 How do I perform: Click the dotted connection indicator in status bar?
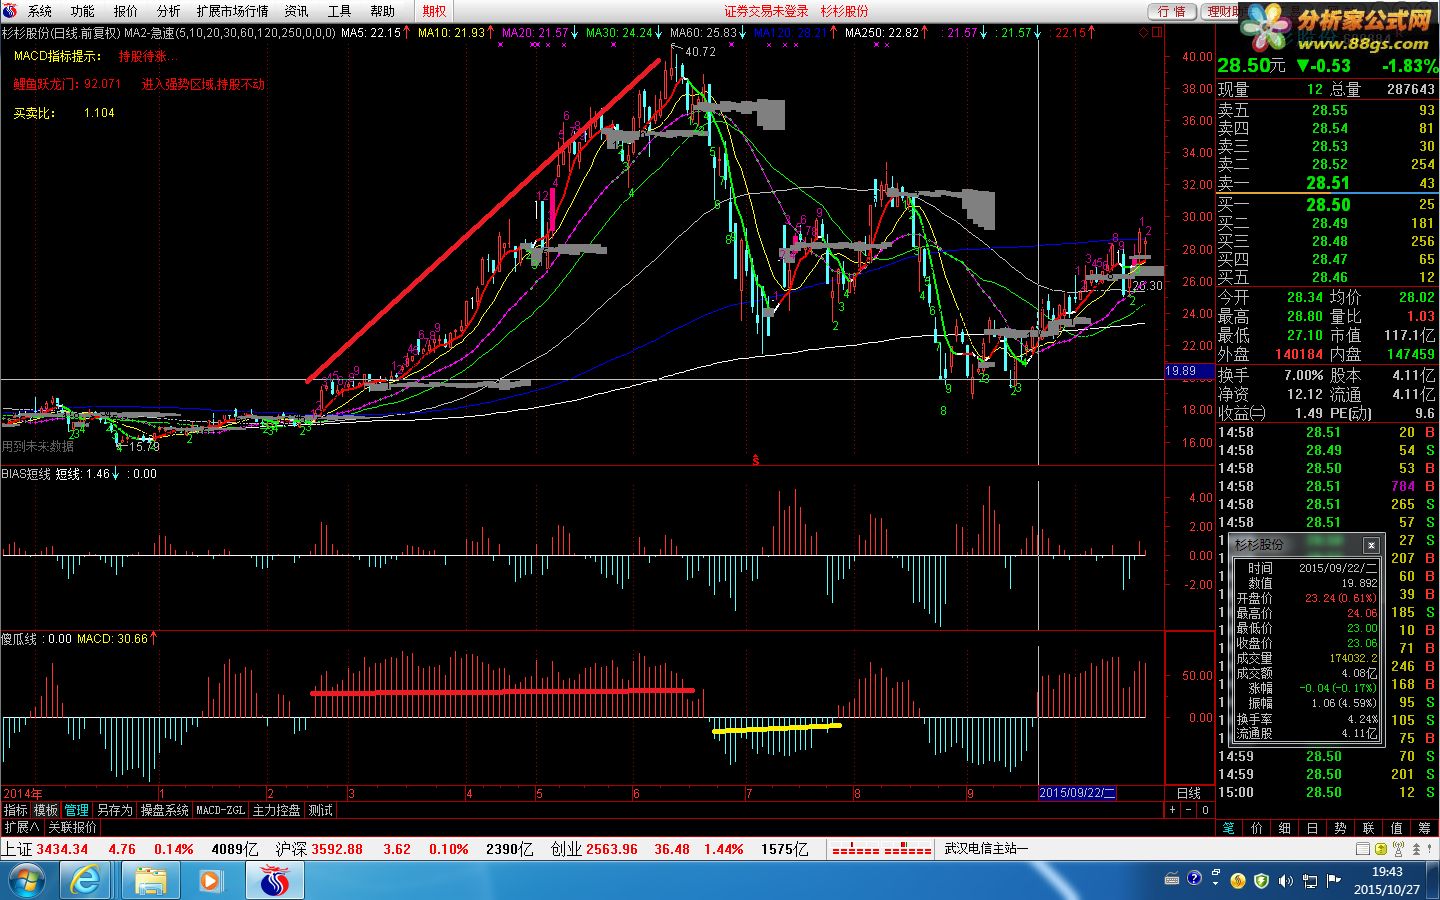pyautogui.click(x=882, y=849)
